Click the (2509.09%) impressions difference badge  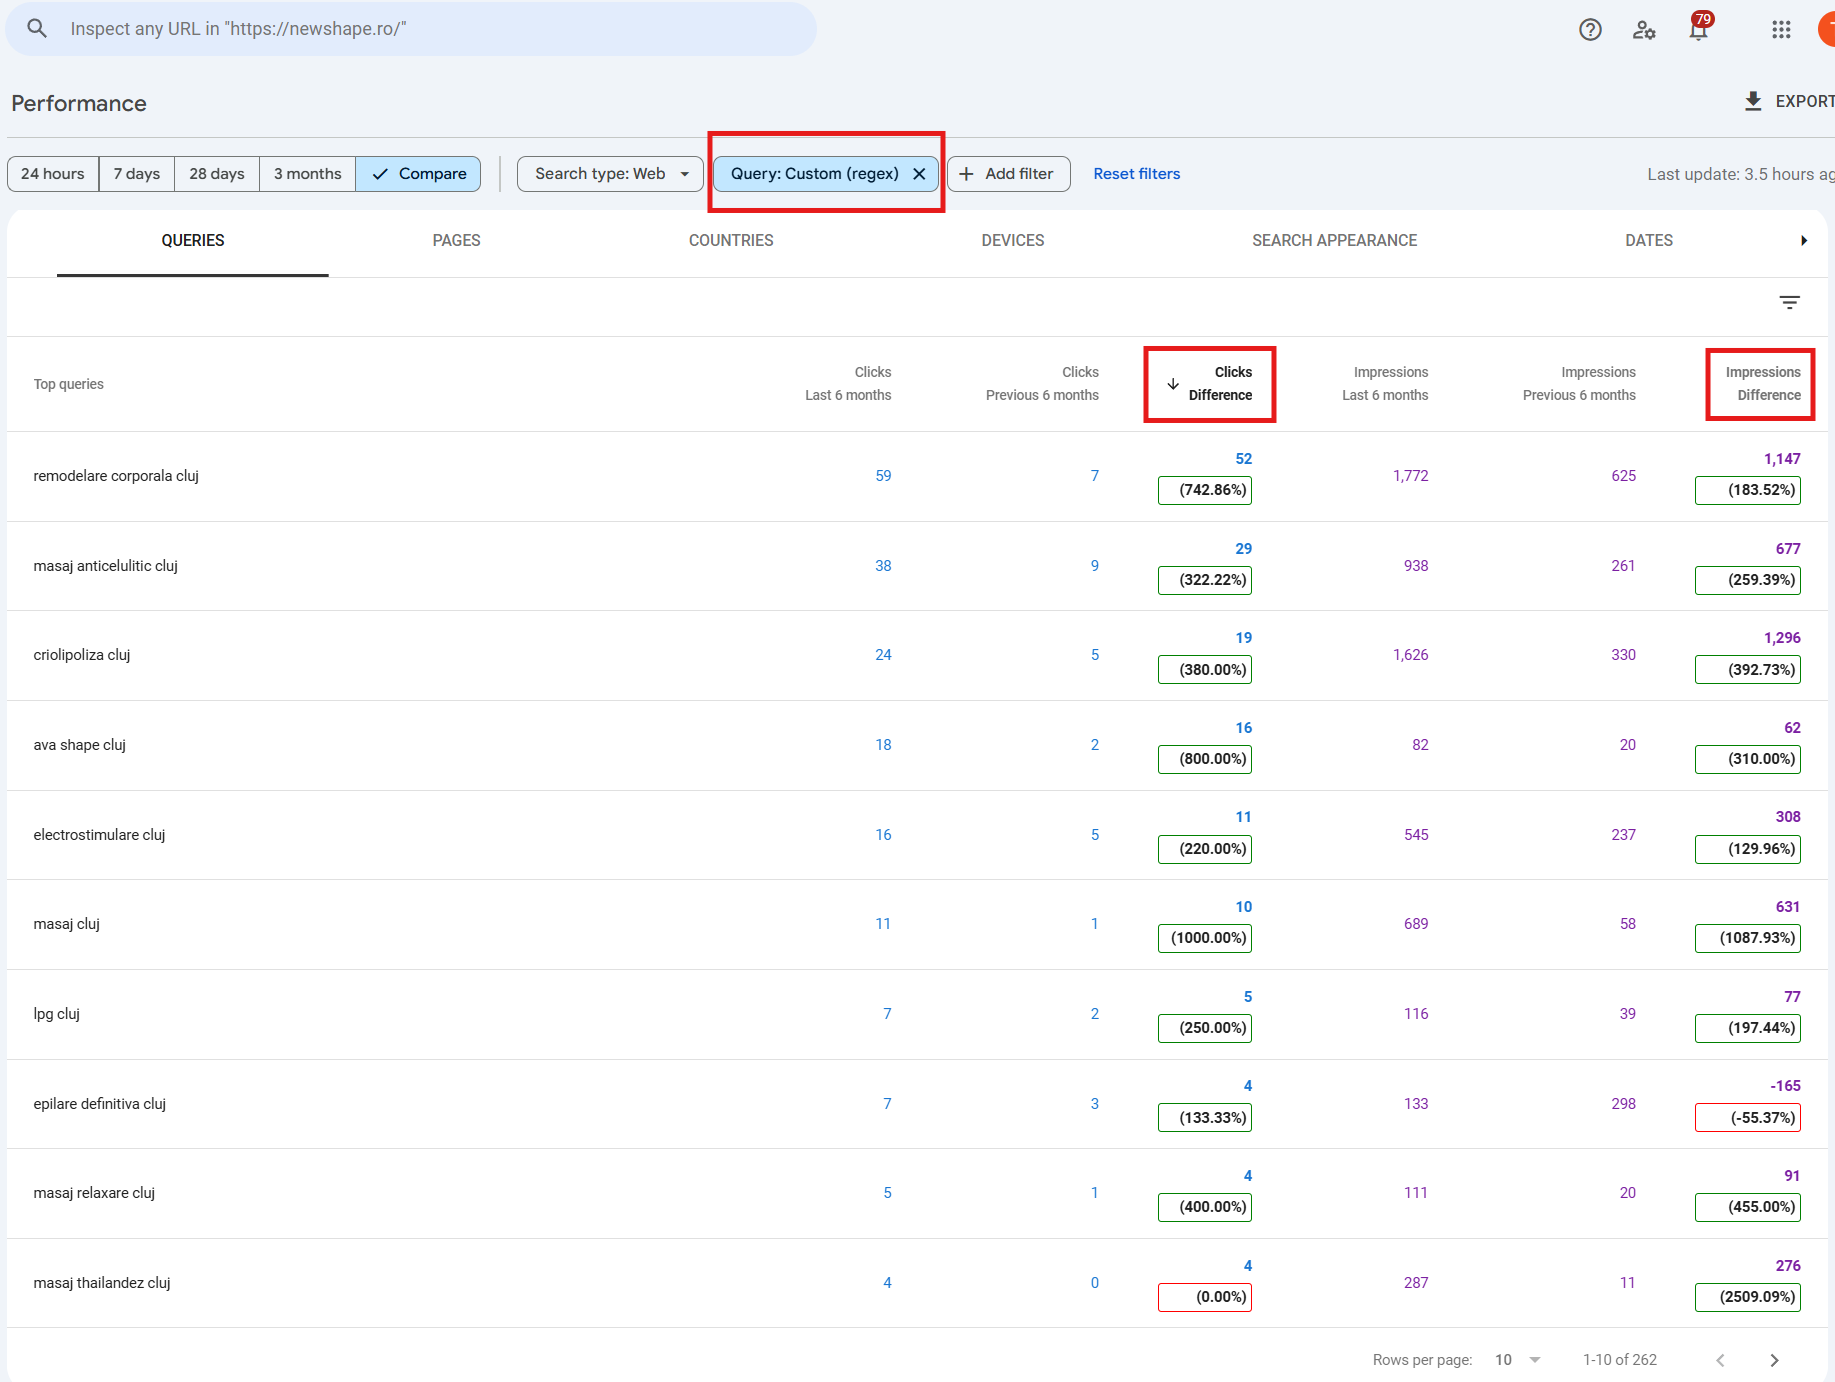tap(1748, 1297)
